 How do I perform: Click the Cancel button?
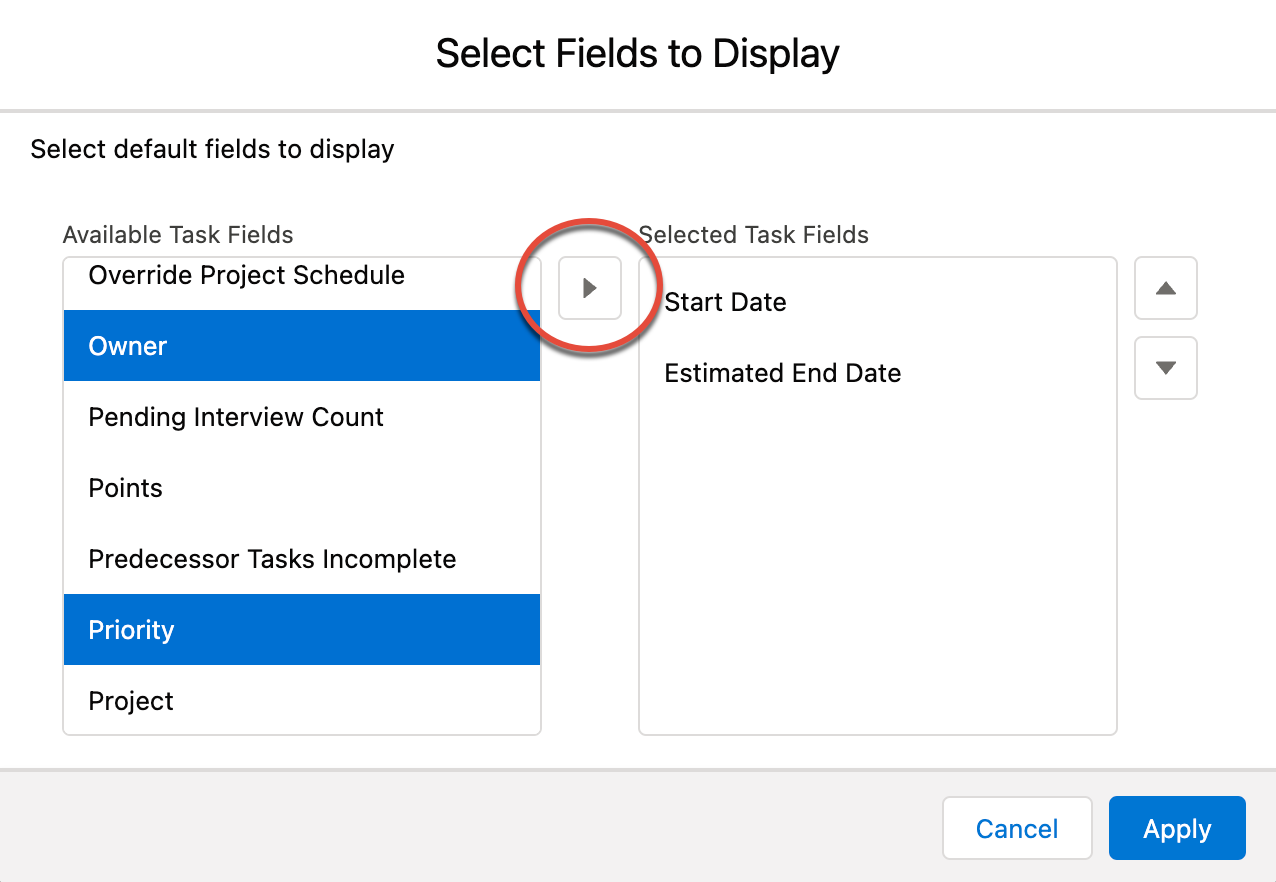point(1017,828)
